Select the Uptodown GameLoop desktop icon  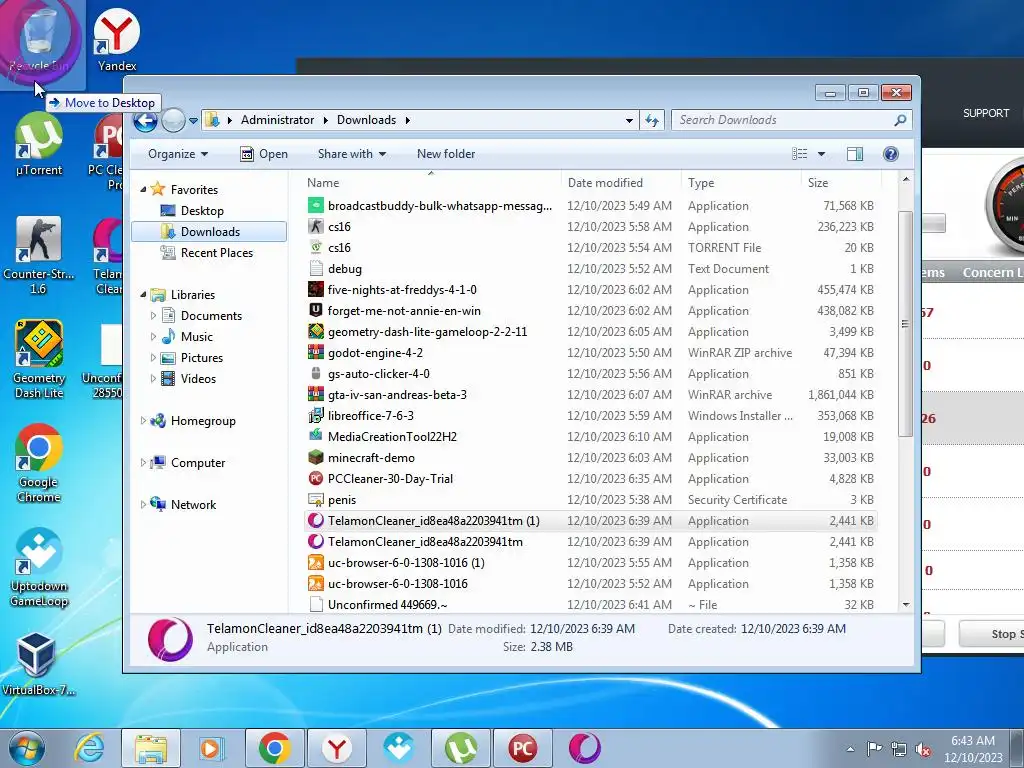tap(39, 567)
